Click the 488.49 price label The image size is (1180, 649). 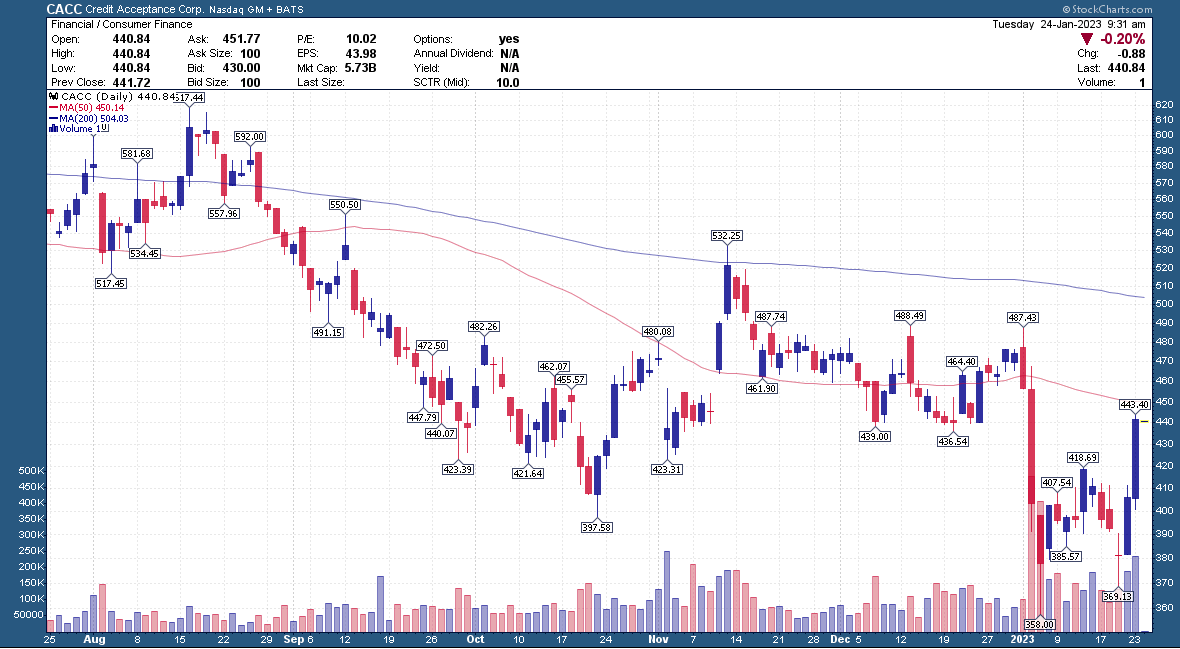click(910, 315)
